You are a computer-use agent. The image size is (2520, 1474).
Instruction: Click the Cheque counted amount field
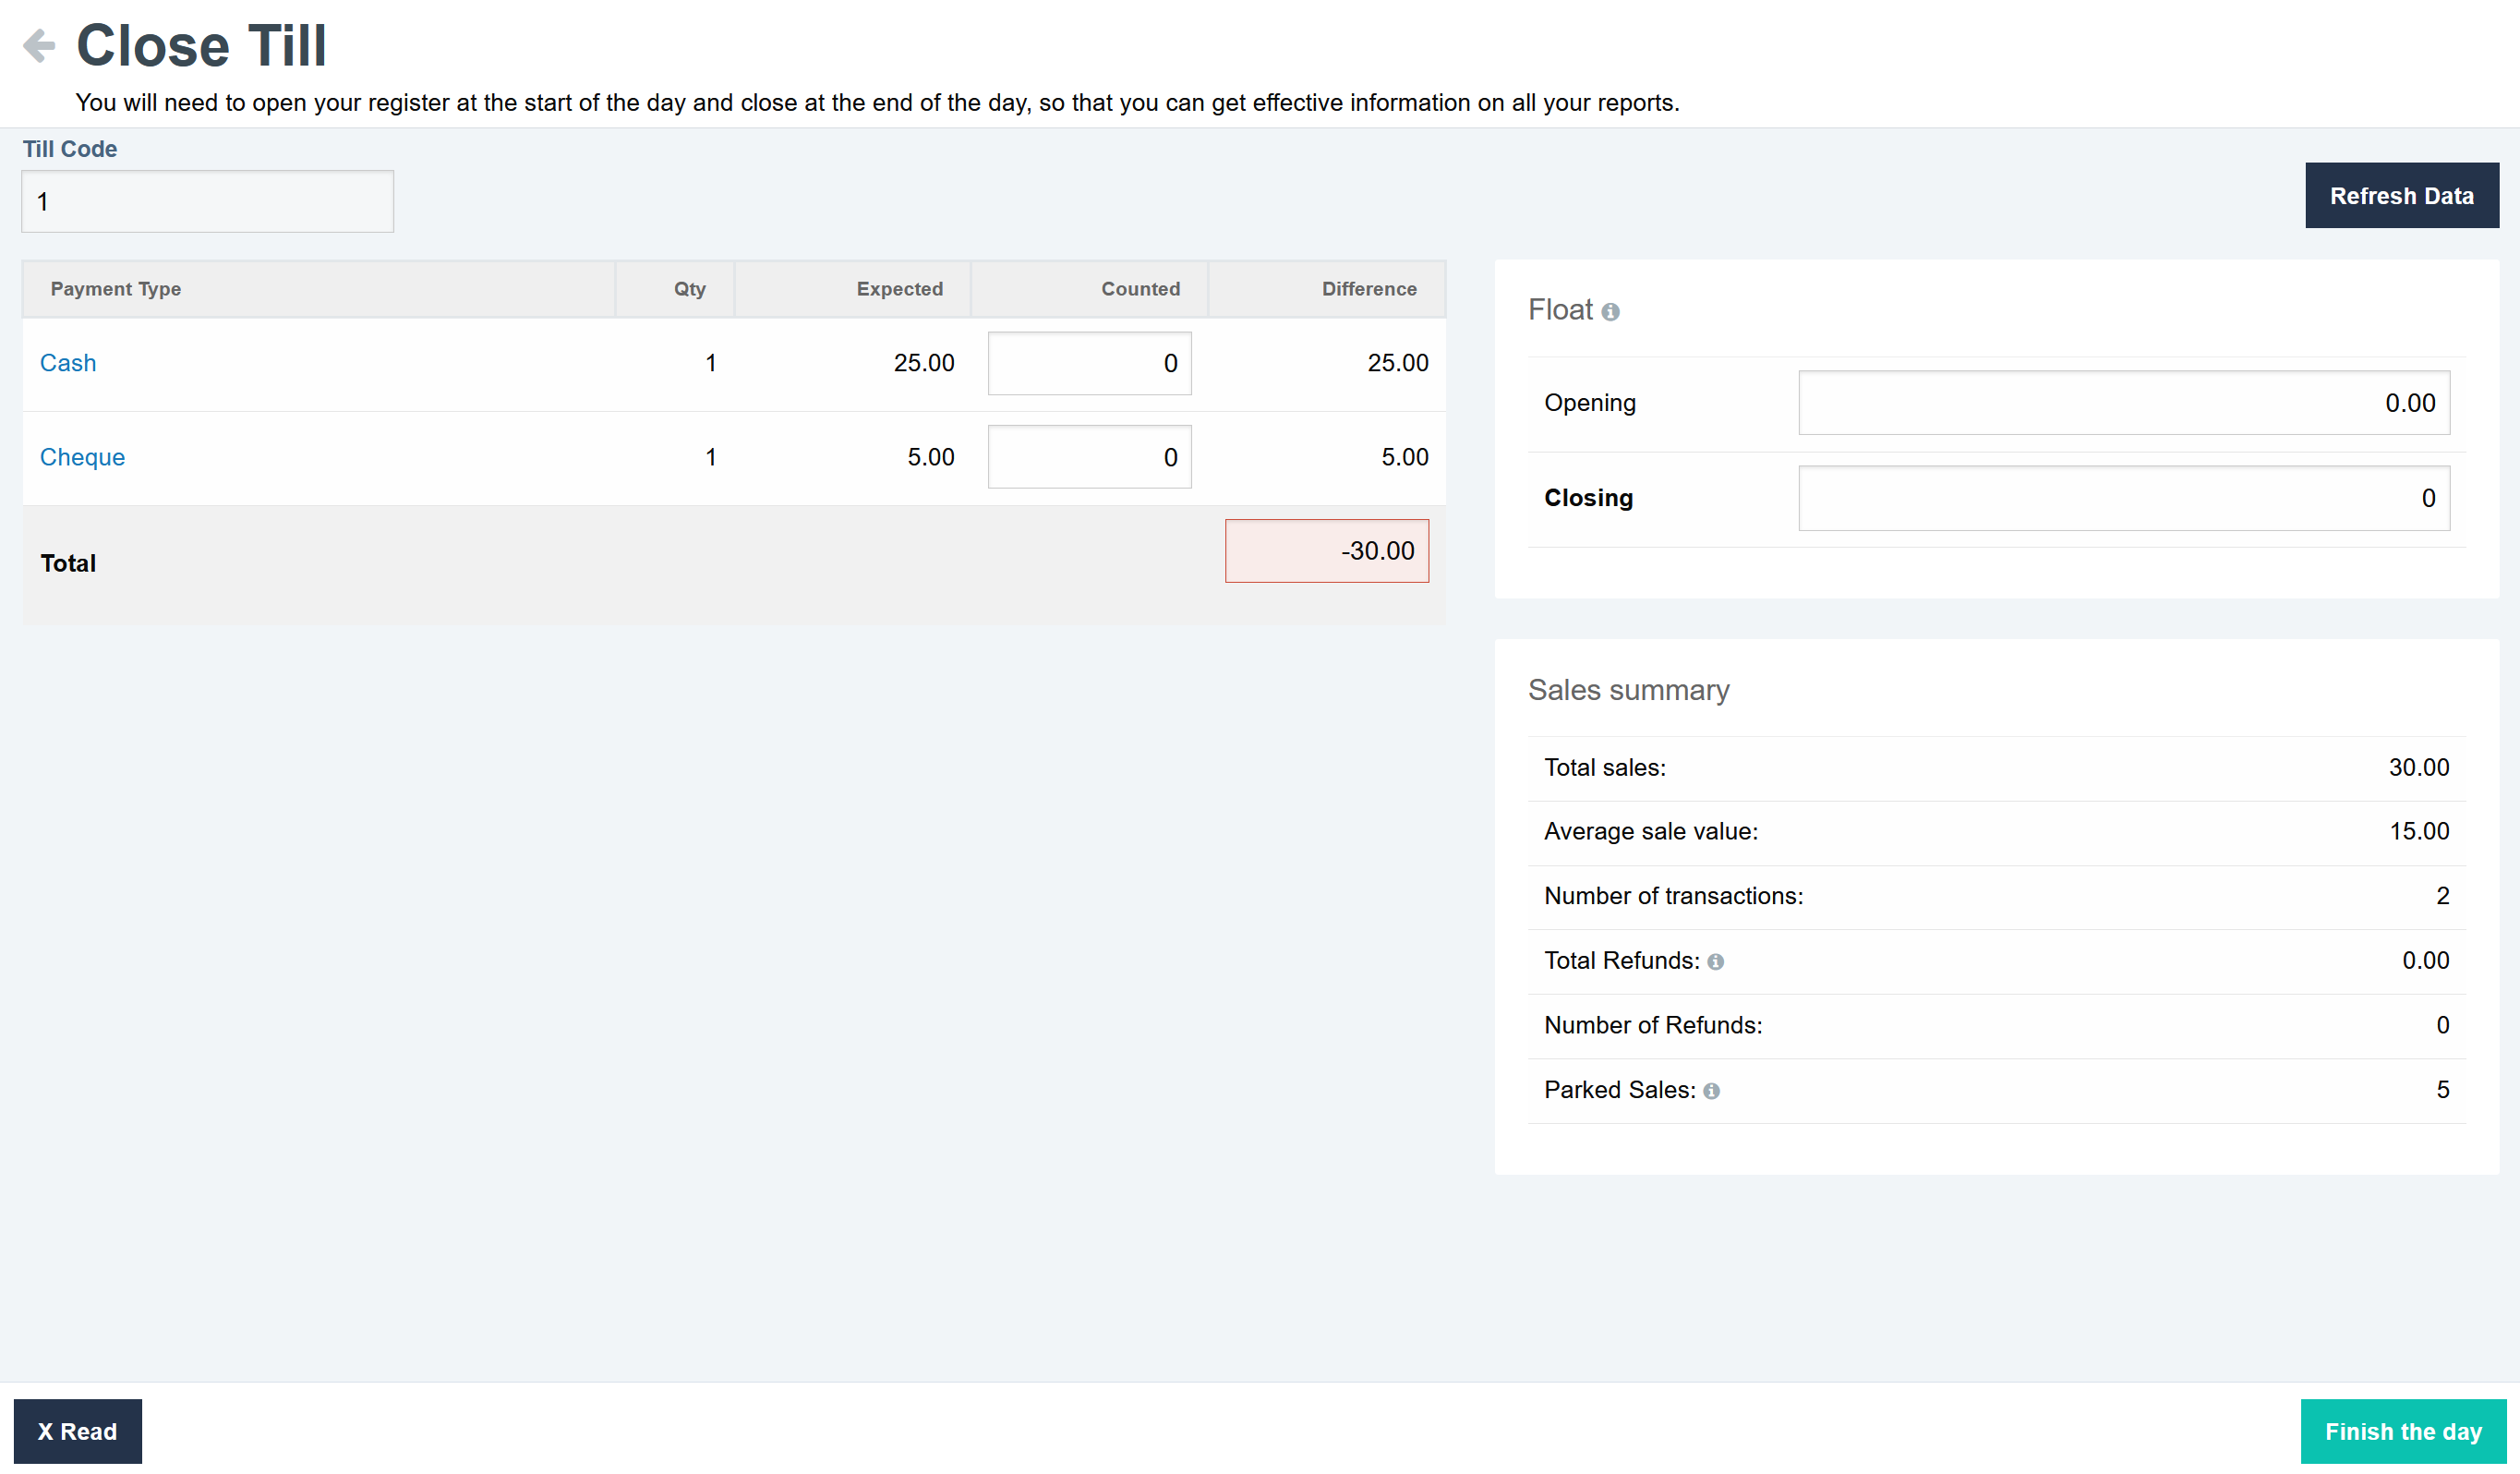tap(1089, 457)
